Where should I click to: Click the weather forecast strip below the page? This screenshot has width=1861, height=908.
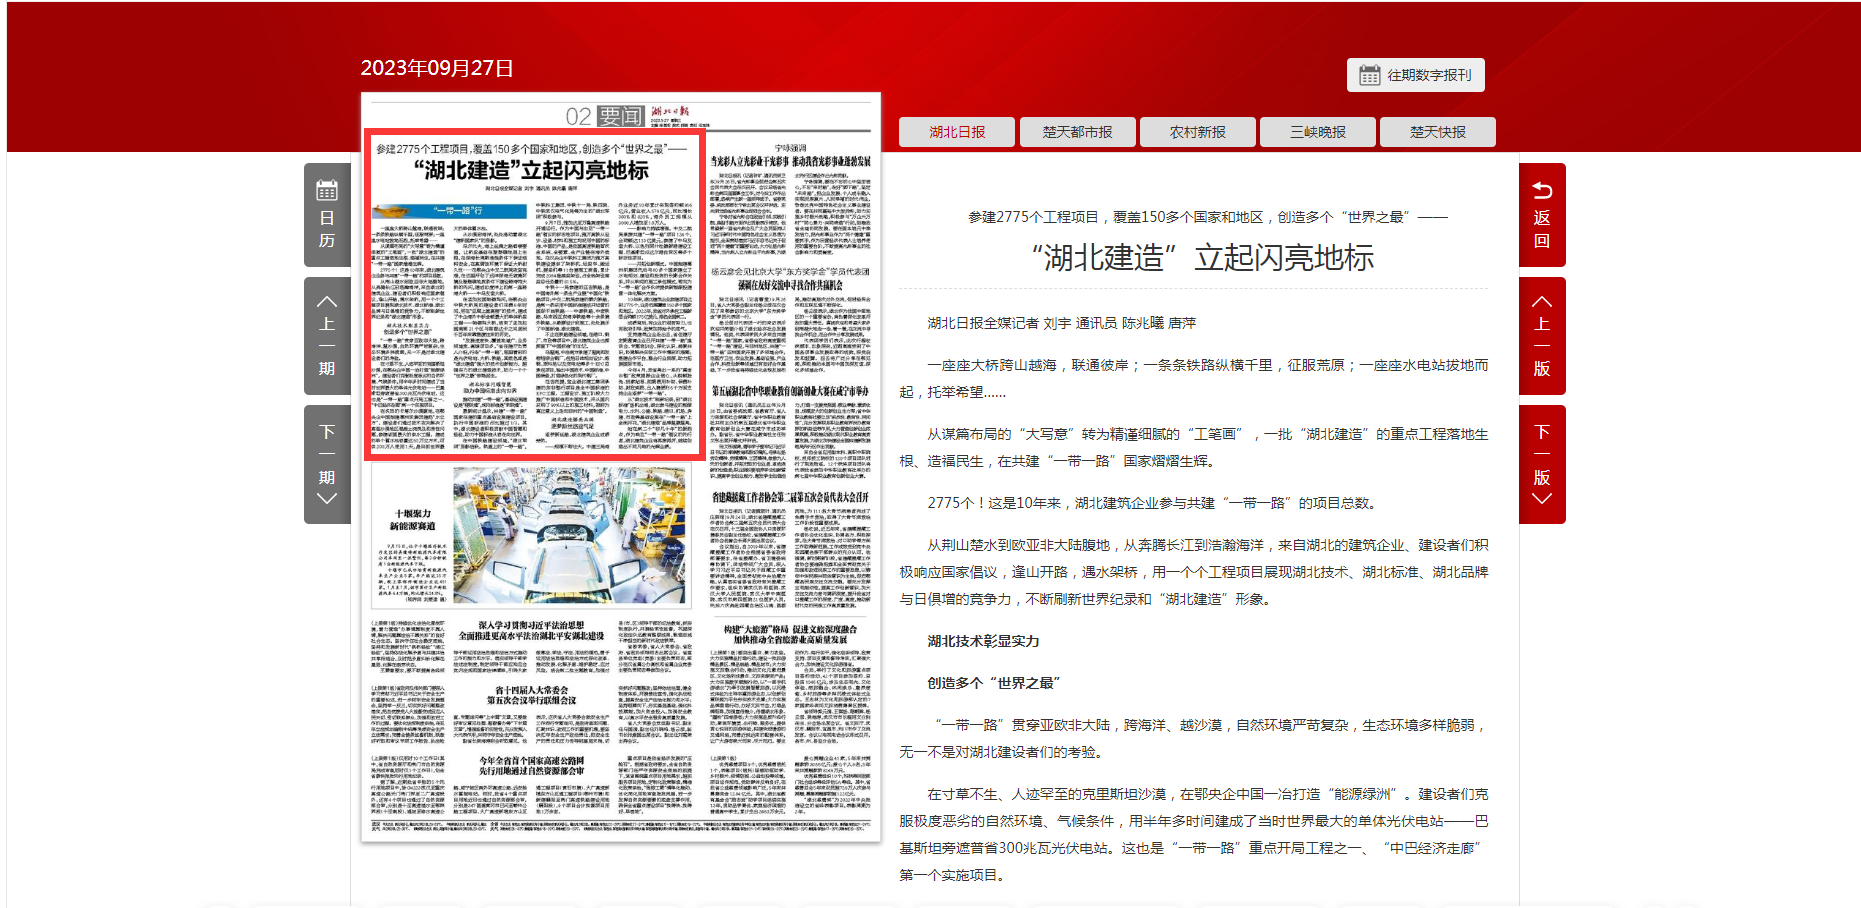coord(620,826)
